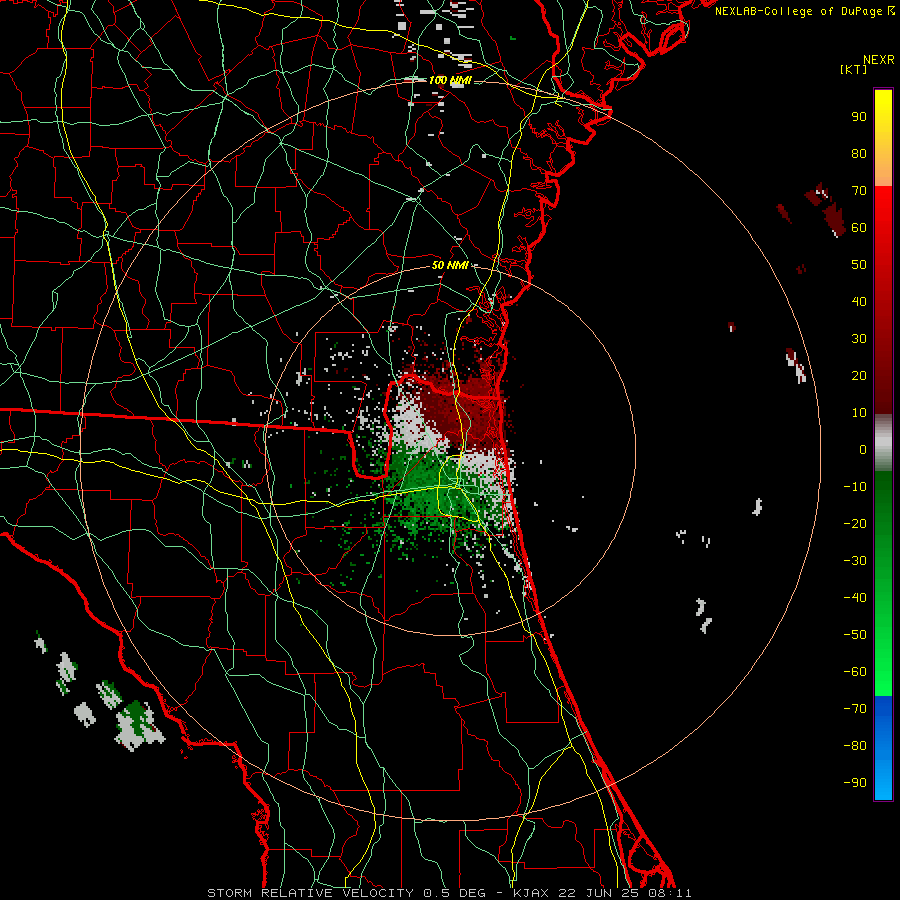Click the -50 value on velocity scale

coord(855,635)
